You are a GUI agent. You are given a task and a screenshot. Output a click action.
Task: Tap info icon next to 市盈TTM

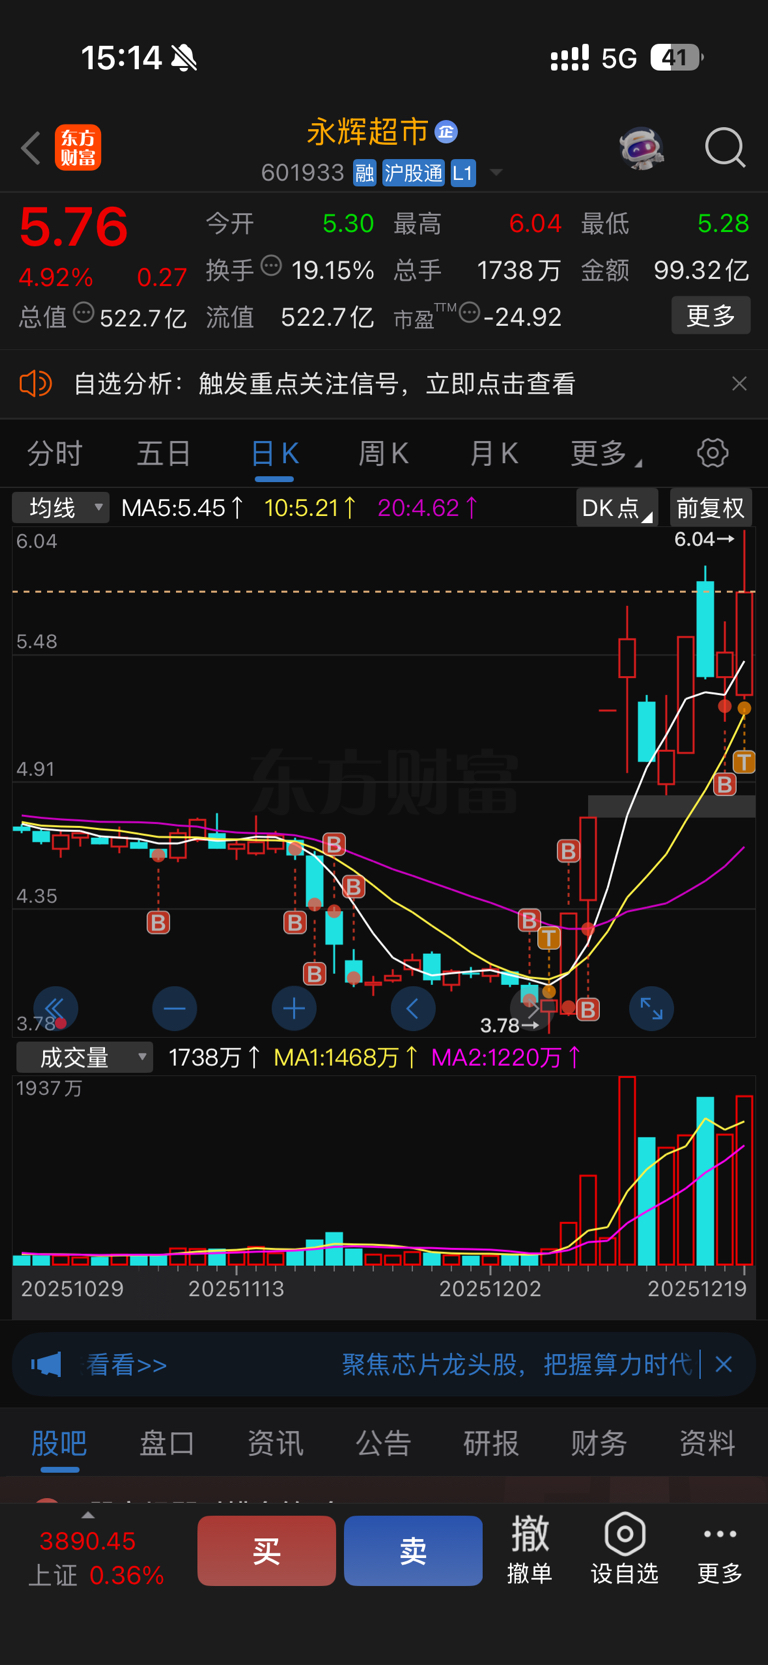[x=469, y=313]
